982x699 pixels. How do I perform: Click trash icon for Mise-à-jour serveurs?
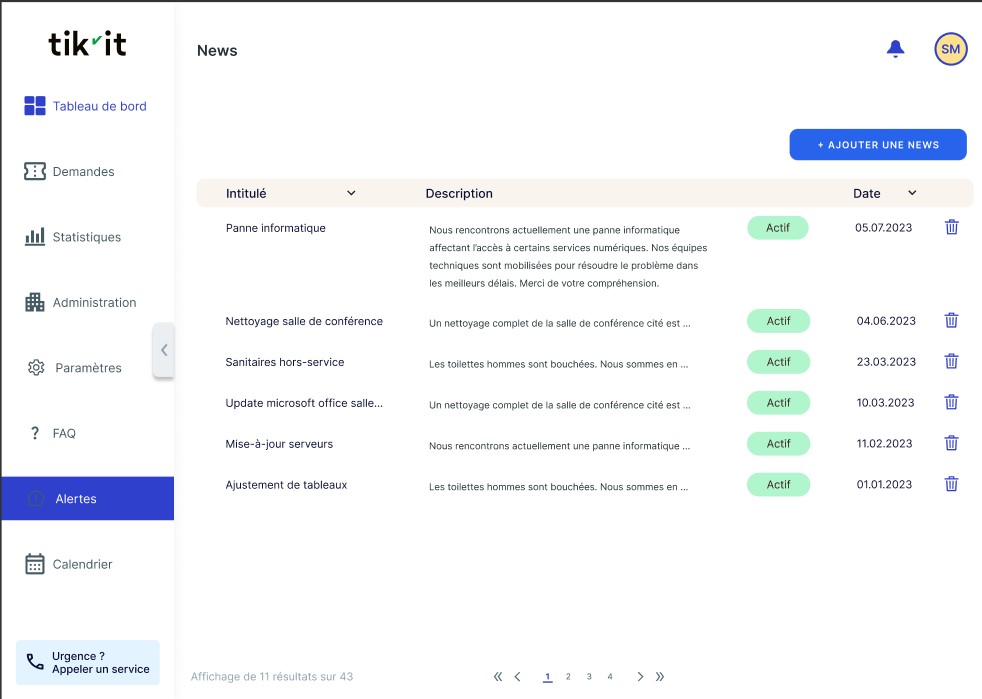951,443
